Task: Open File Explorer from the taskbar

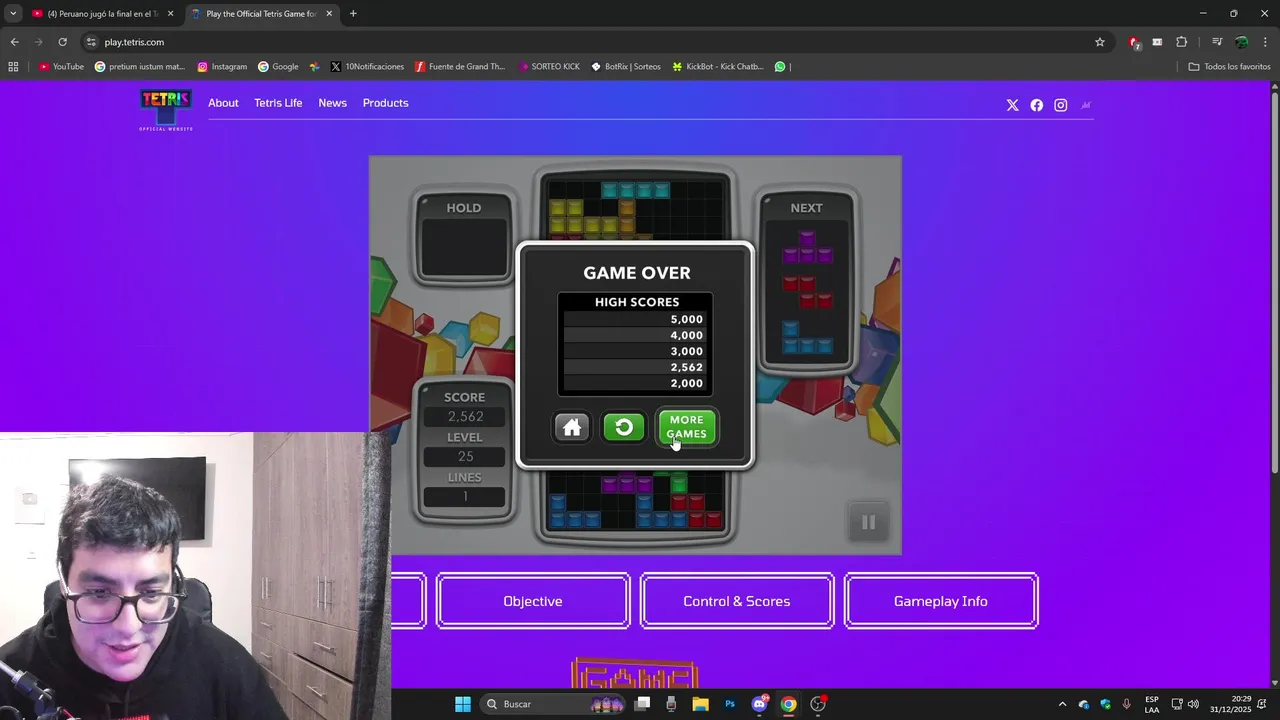Action: point(700,704)
